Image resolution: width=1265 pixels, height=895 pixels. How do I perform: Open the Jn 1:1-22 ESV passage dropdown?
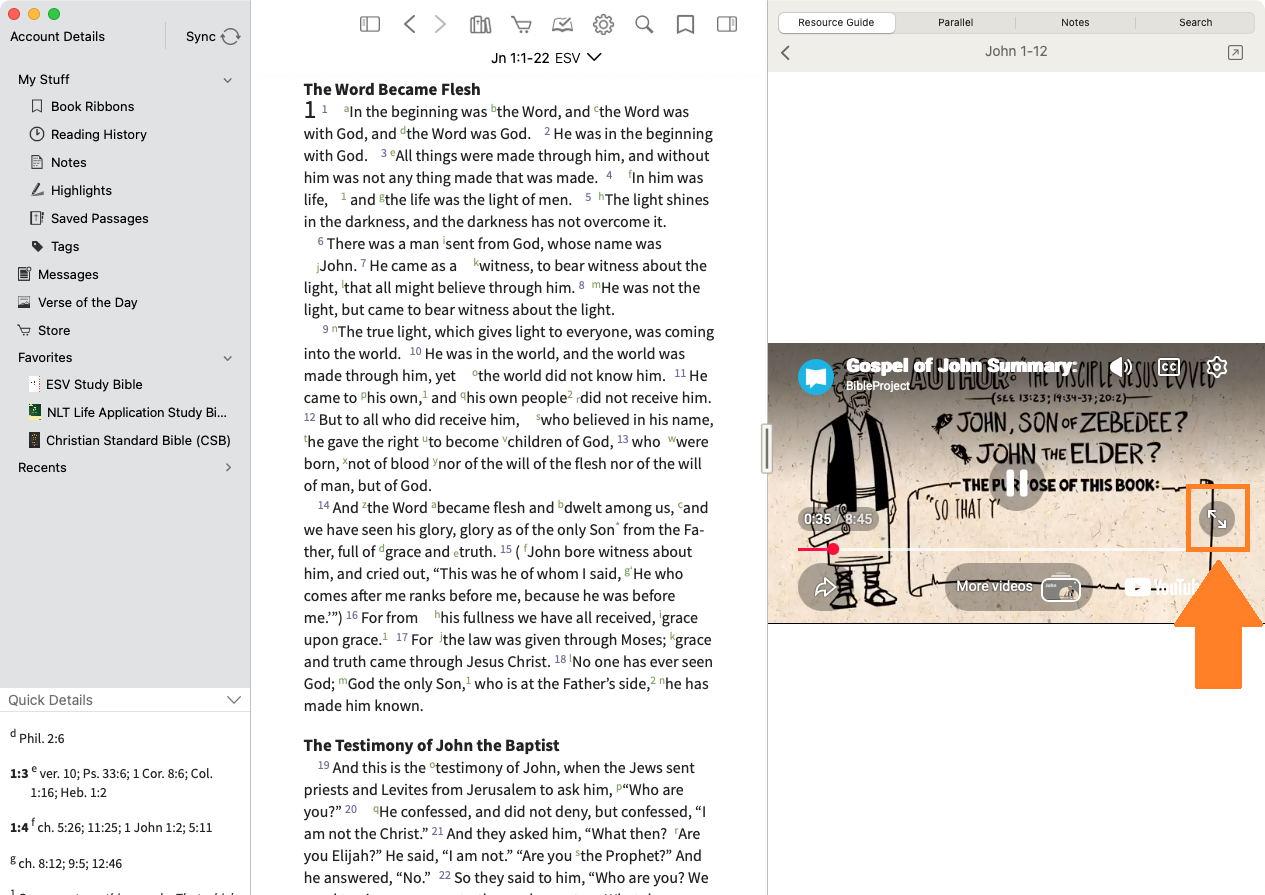pyautogui.click(x=546, y=57)
